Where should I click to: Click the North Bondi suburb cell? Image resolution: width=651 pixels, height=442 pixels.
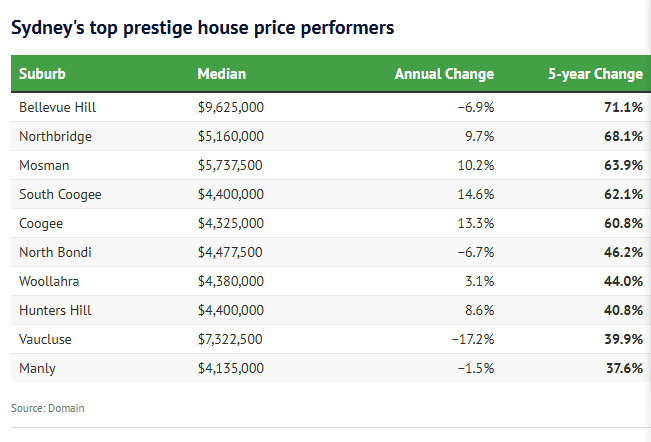tap(55, 252)
